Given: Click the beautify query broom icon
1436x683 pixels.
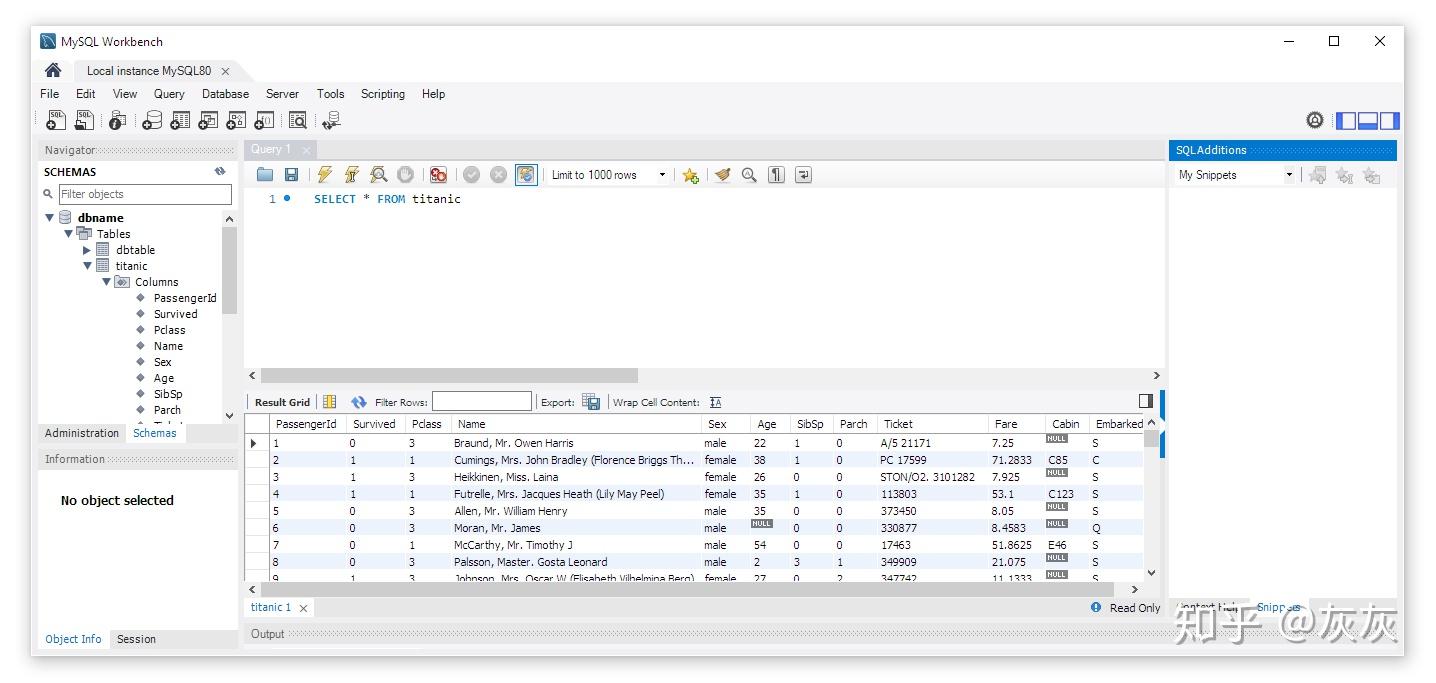Looking at the screenshot, I should 722,175.
